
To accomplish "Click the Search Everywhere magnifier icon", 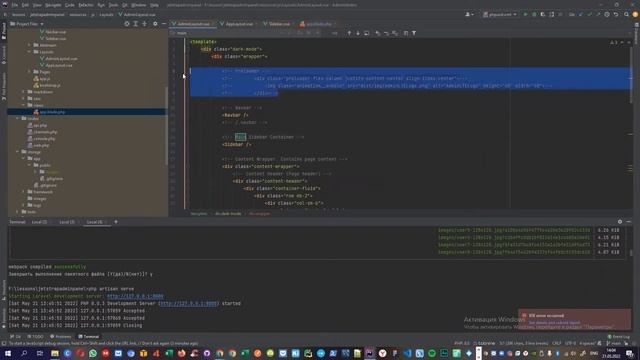I will [626, 14].
